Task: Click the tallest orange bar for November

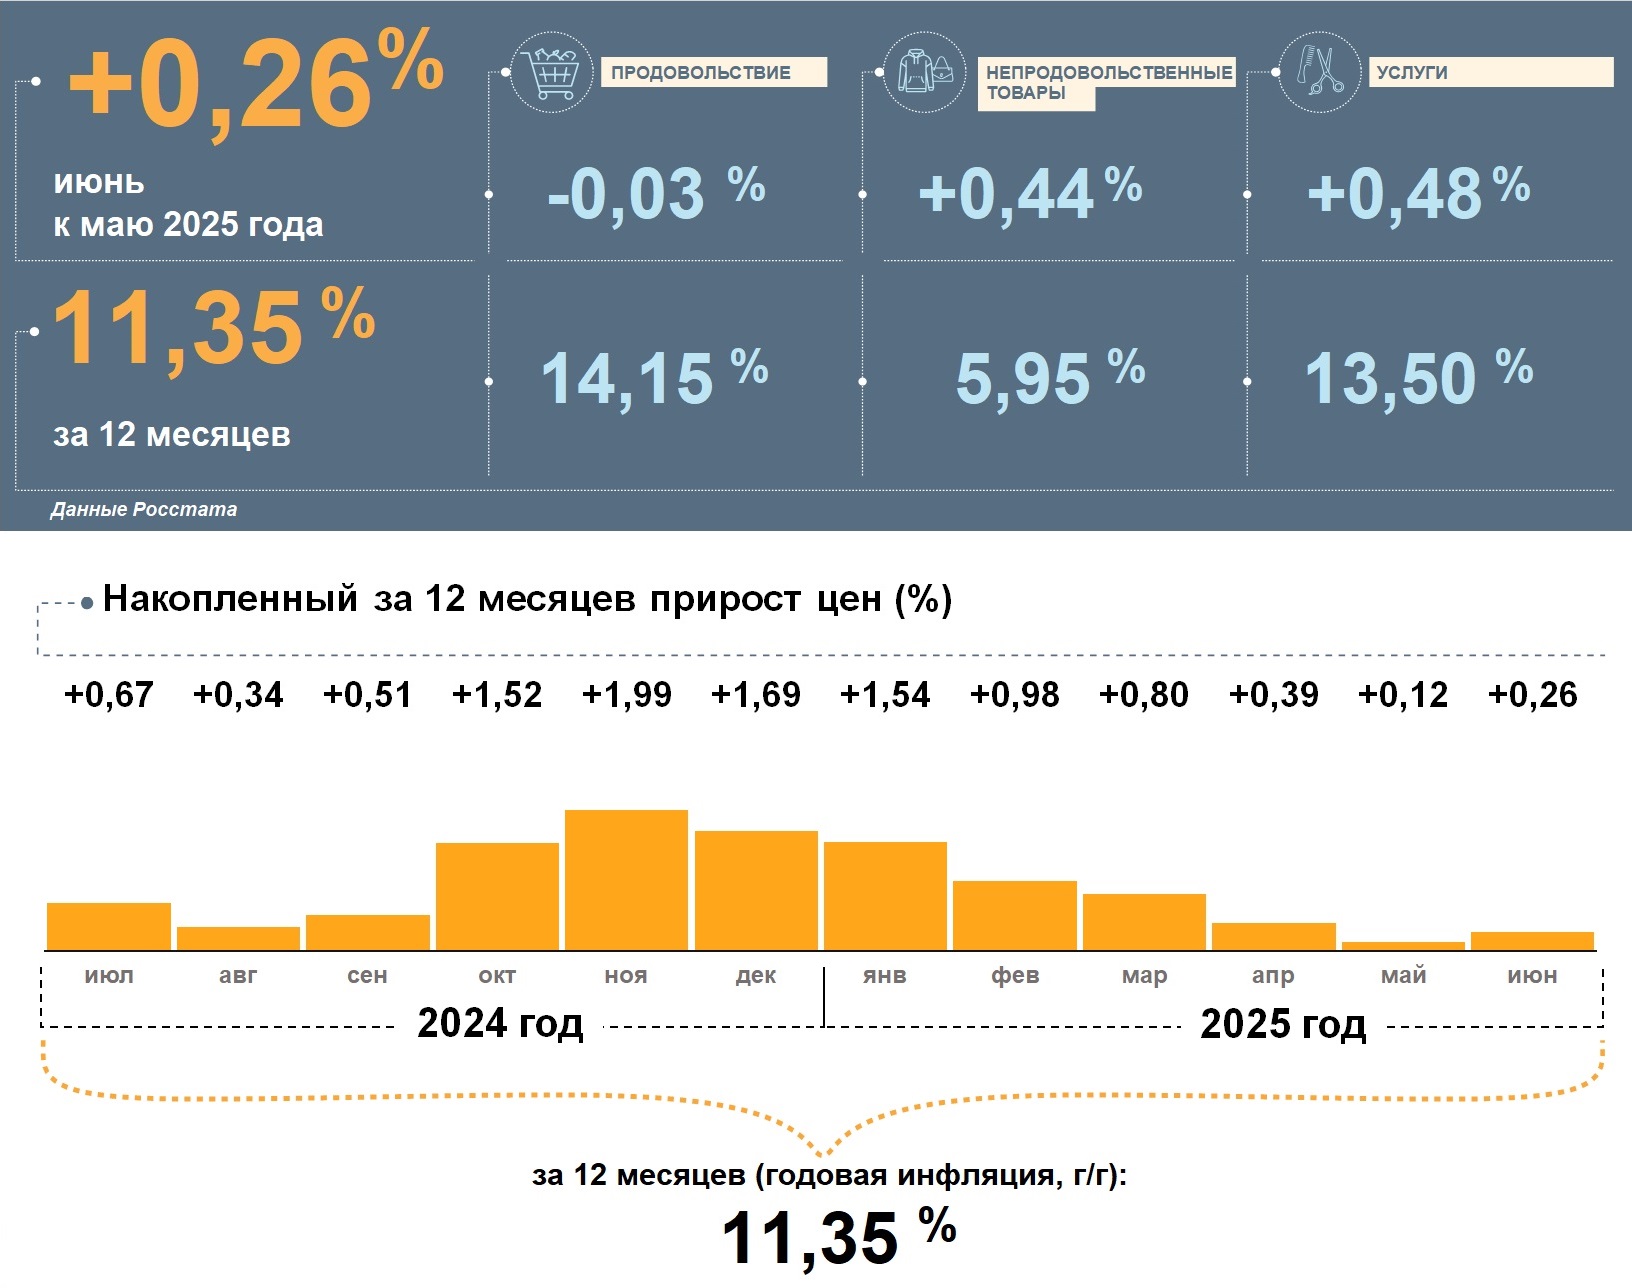Action: (626, 879)
